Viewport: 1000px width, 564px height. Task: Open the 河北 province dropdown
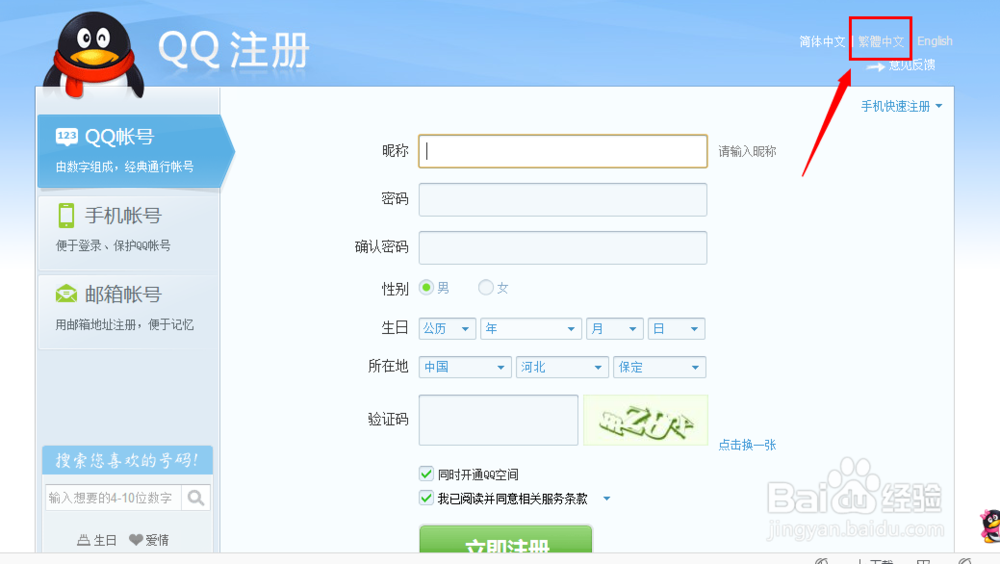[x=562, y=367]
